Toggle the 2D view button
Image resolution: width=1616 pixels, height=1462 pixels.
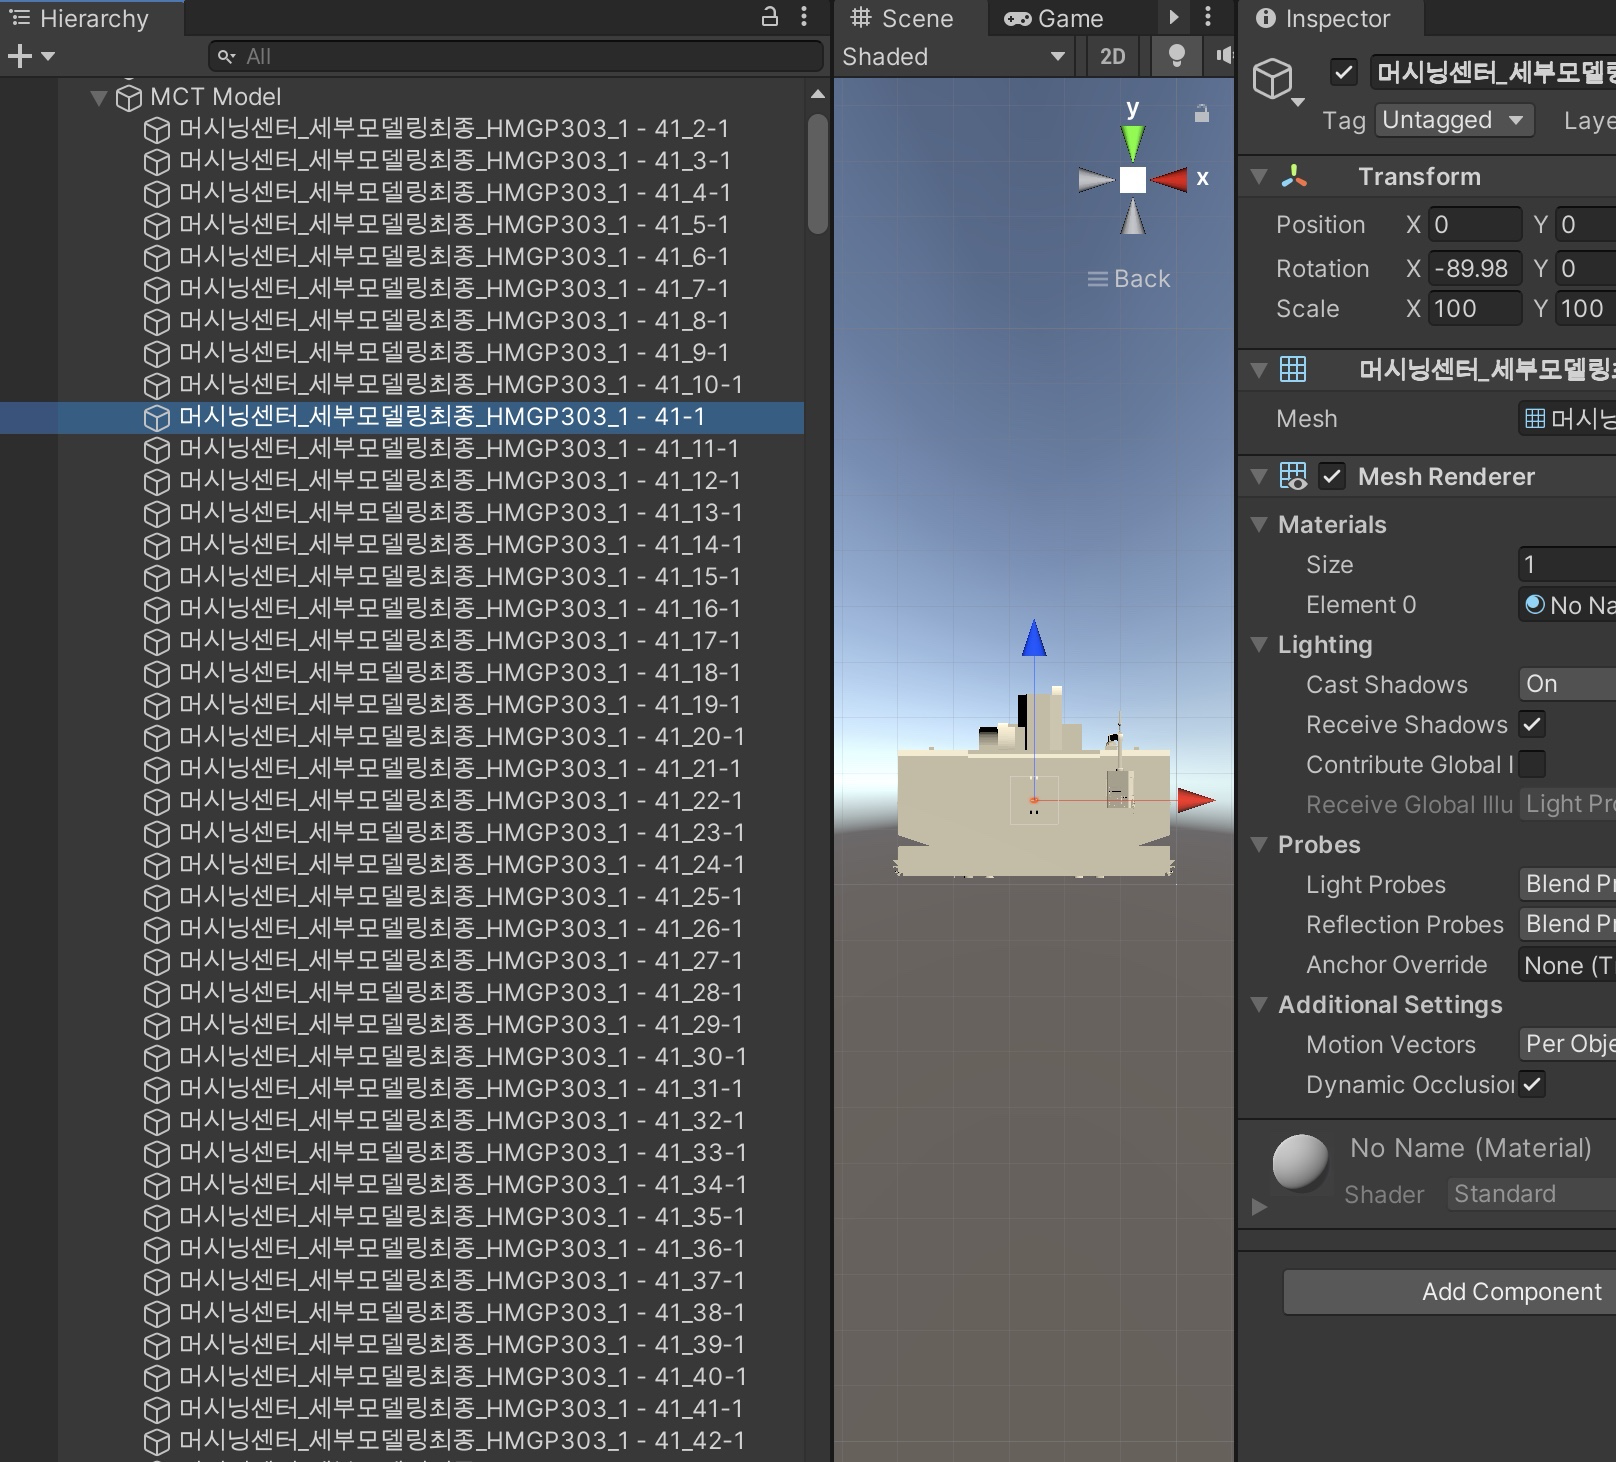click(x=1113, y=57)
